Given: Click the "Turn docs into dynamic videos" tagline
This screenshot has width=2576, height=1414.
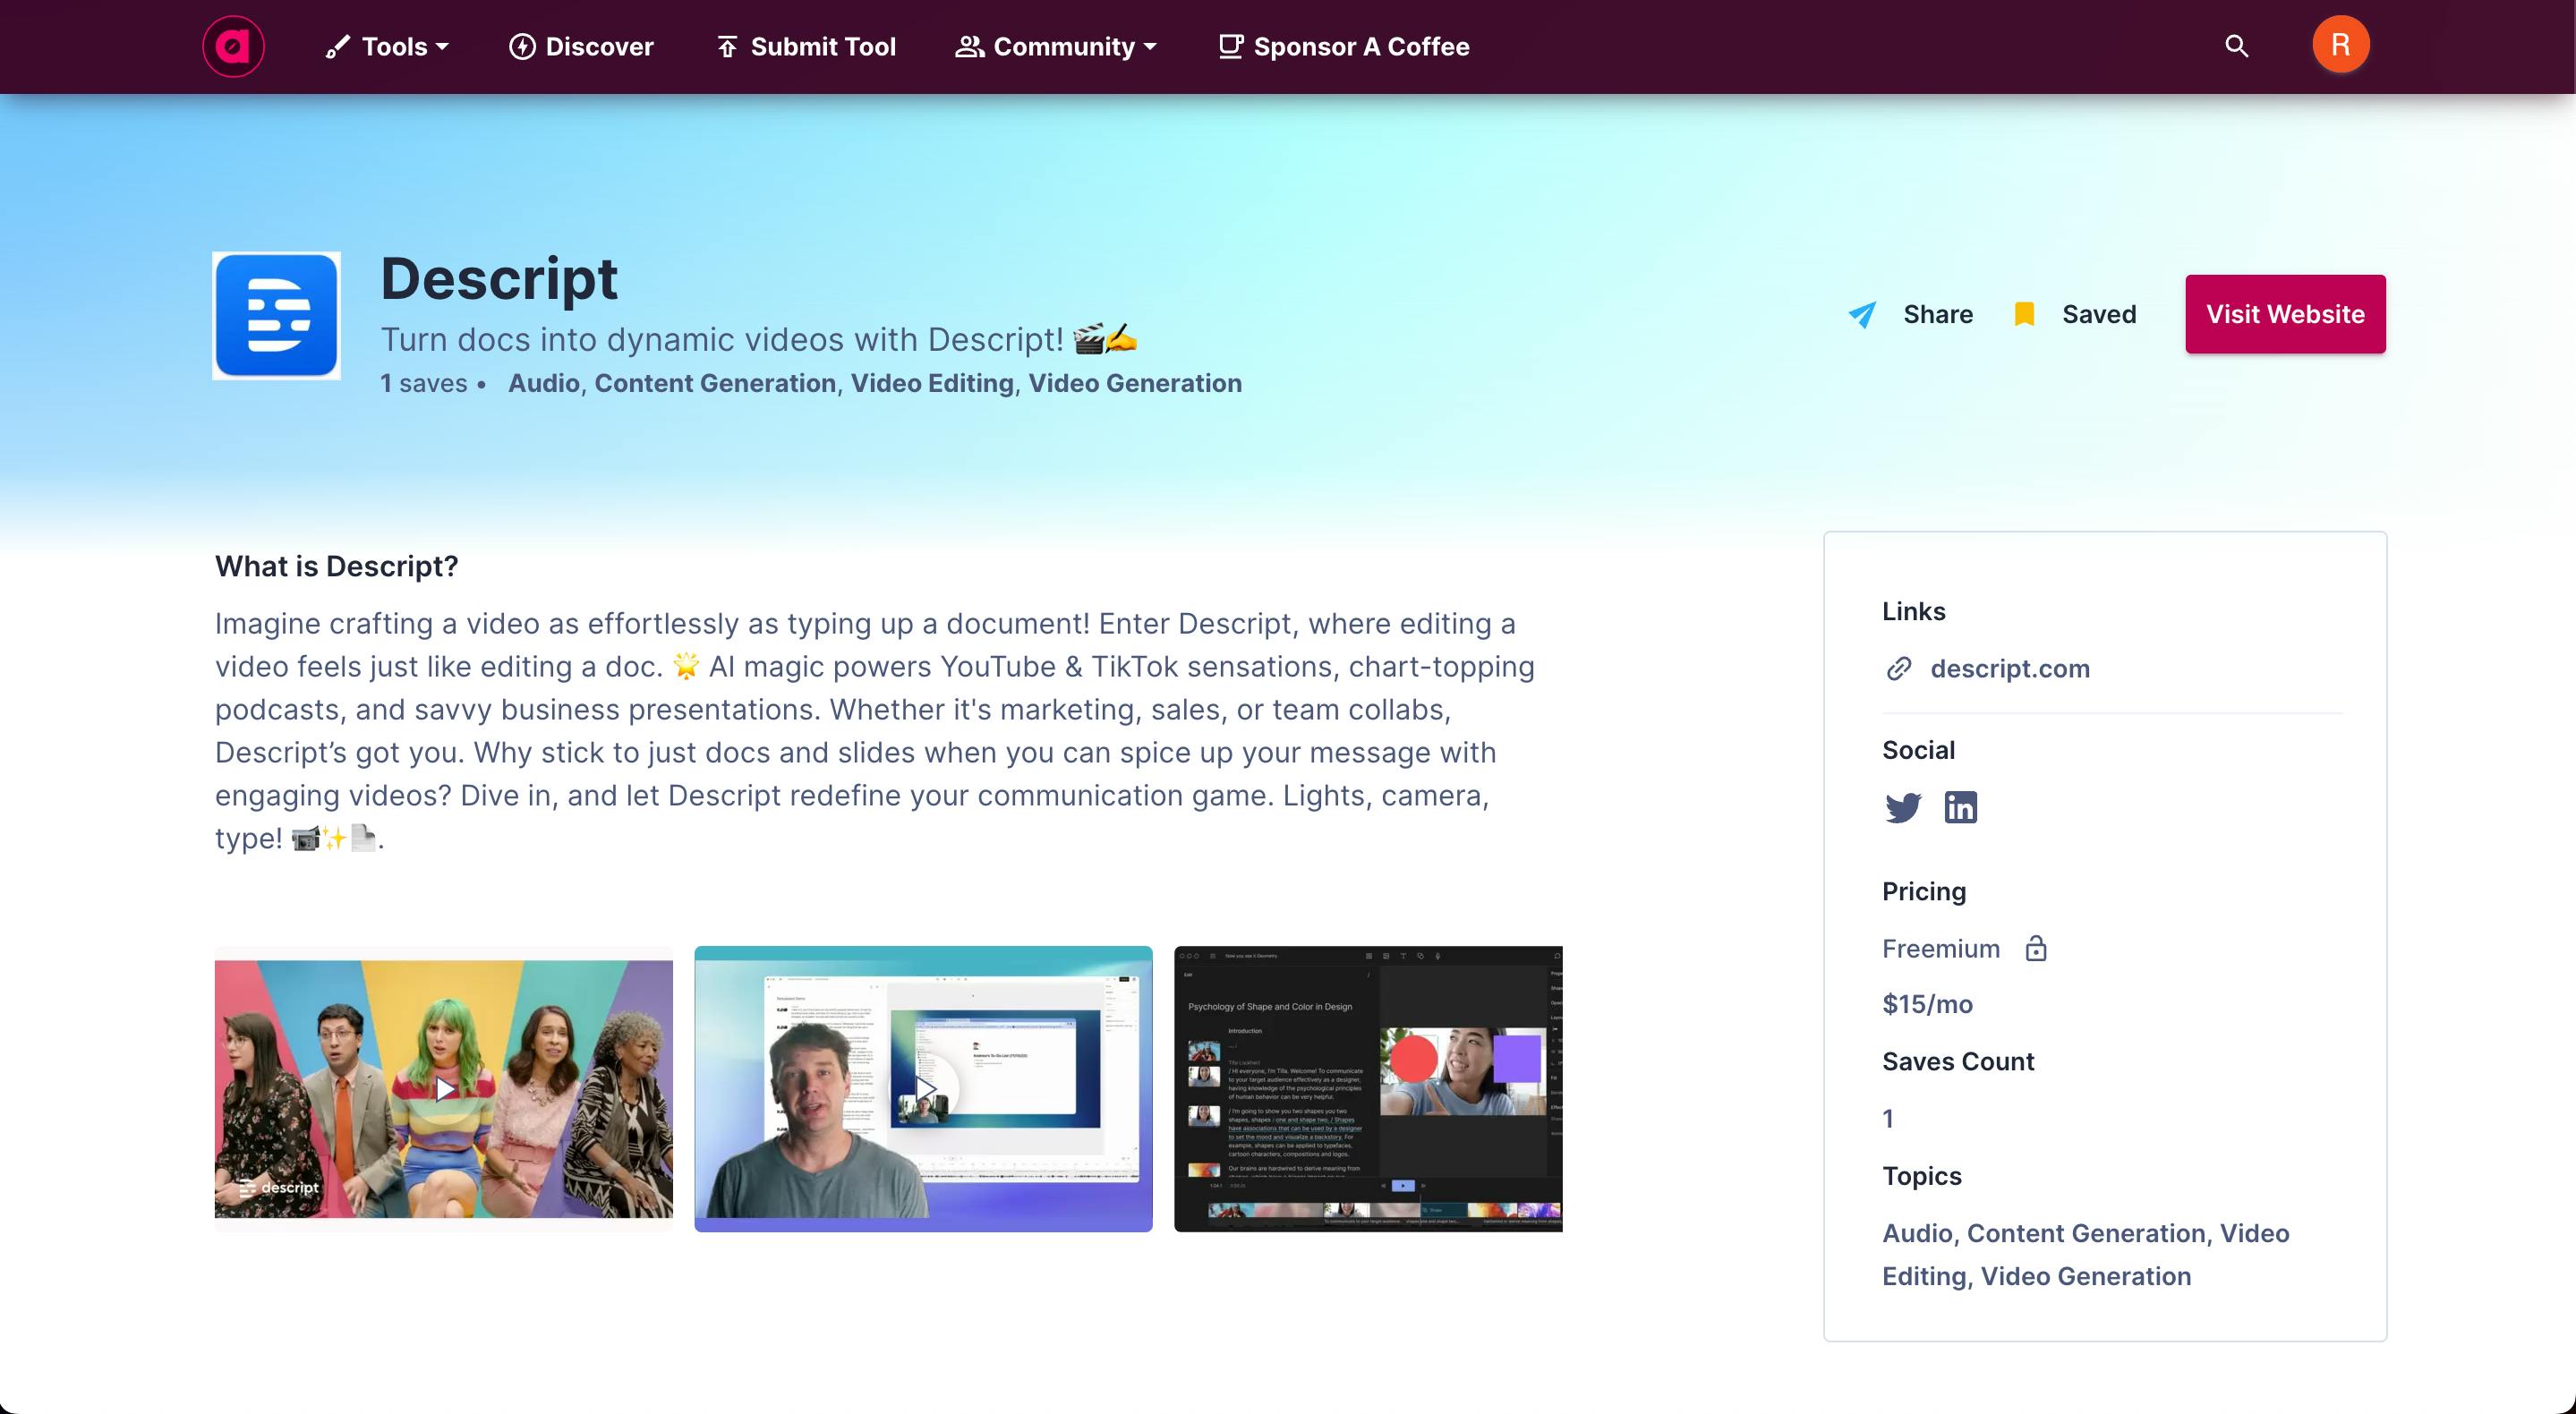Looking at the screenshot, I should 759,340.
